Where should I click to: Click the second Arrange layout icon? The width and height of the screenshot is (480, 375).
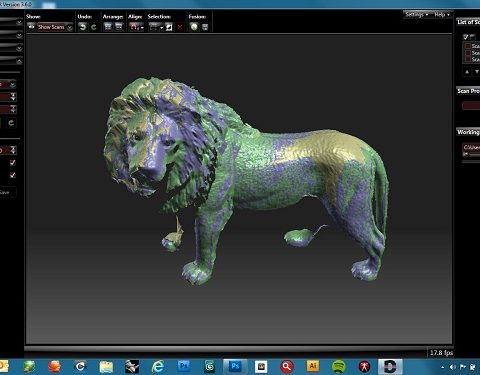(119, 27)
